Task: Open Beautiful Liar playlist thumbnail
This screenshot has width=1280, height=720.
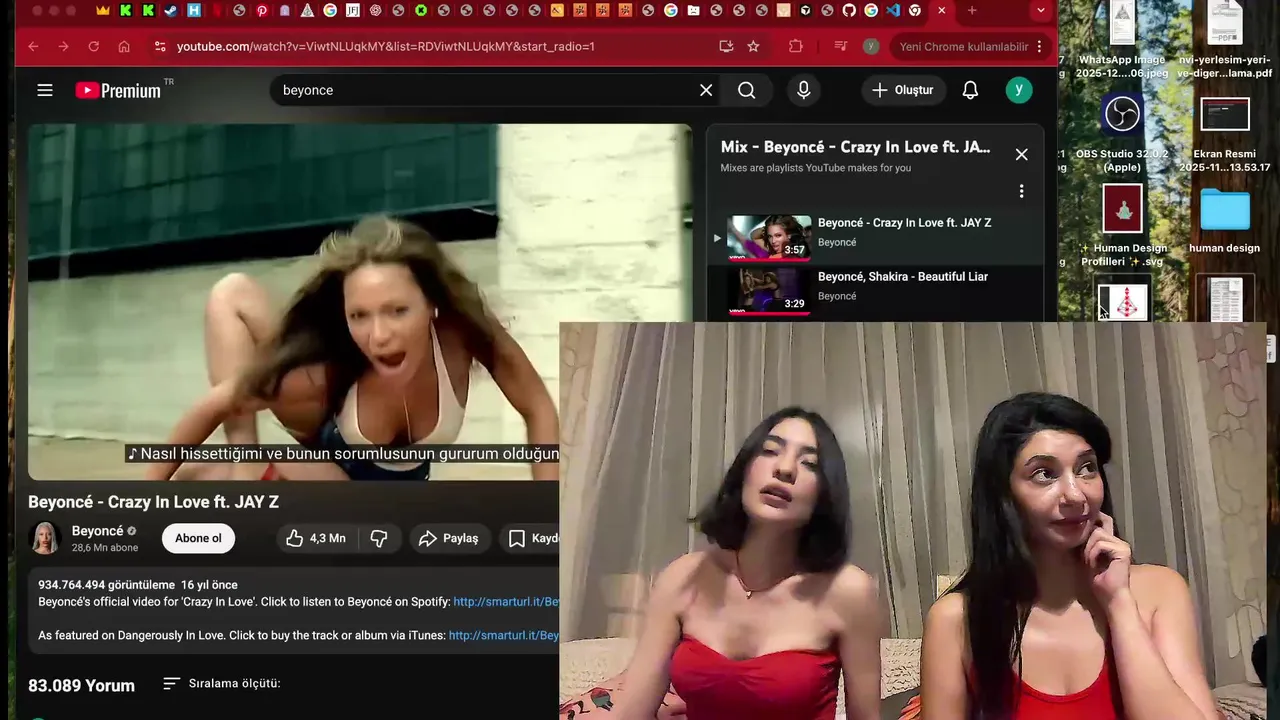Action: [769, 291]
